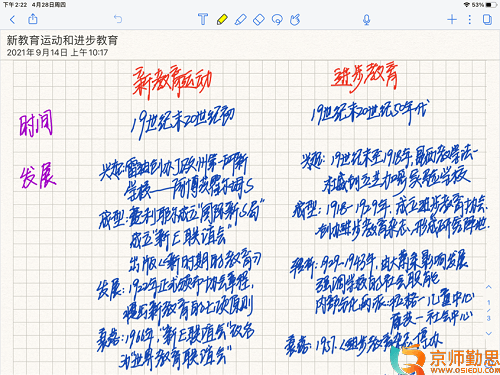
Task: Tap the red 进步教育 handwritten heading
Action: coord(365,77)
